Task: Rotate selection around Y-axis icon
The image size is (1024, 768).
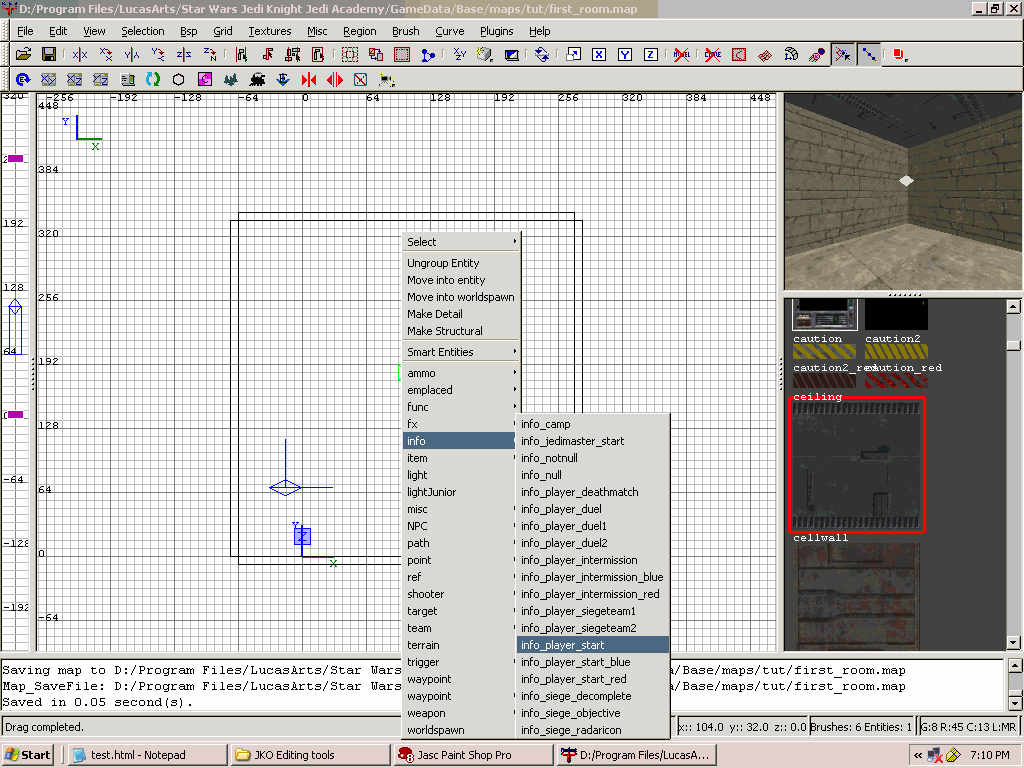Action: click(157, 55)
